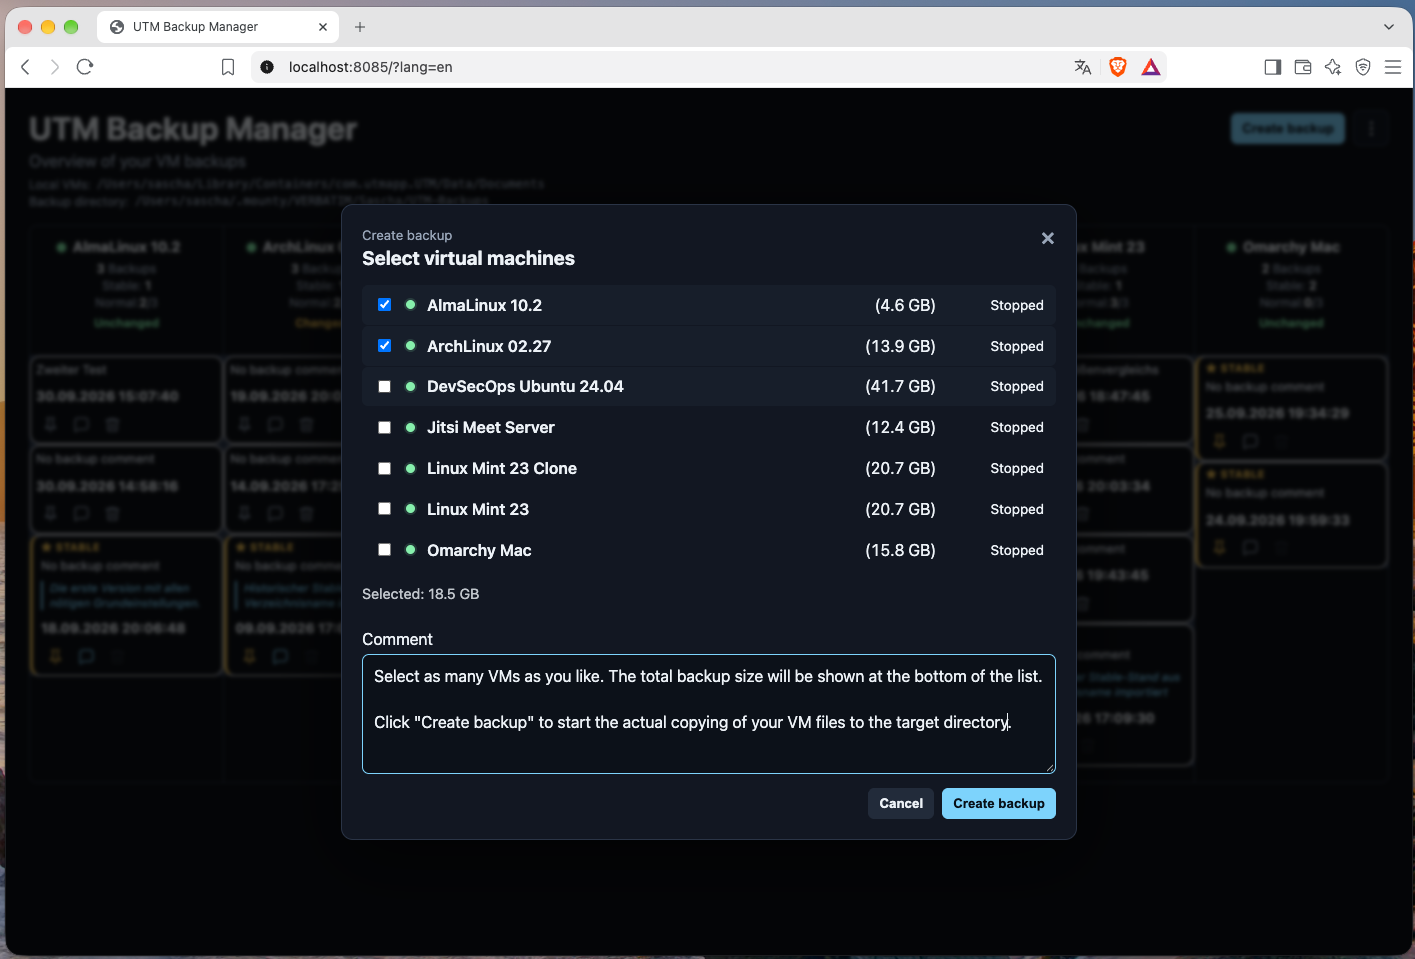Screen dimensions: 1415x959
Task: Open Brave Shields lion icon
Action: (1118, 67)
